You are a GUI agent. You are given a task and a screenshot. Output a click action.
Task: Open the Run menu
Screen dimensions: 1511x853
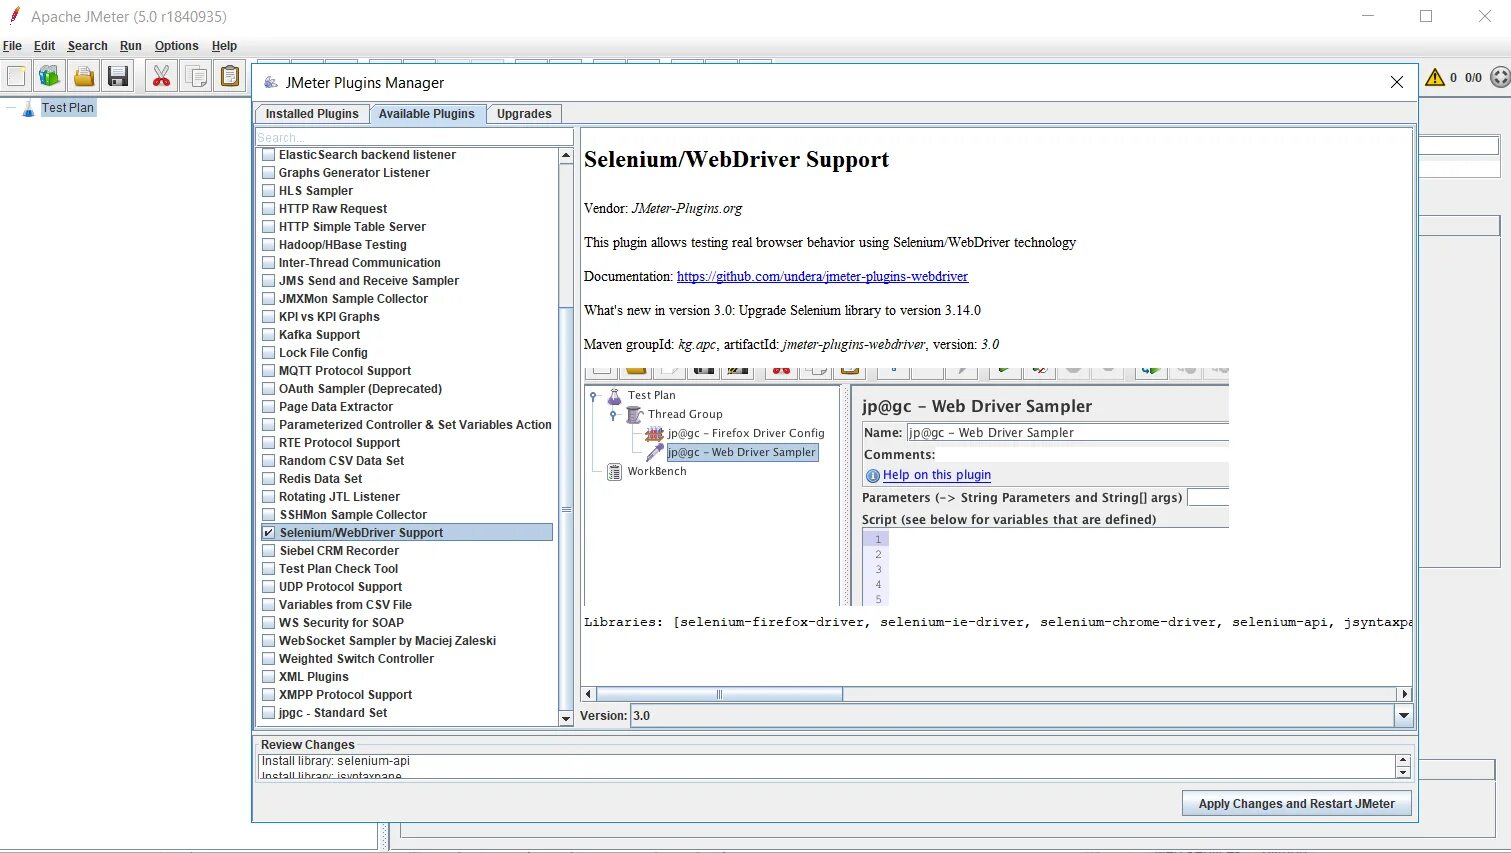click(131, 46)
